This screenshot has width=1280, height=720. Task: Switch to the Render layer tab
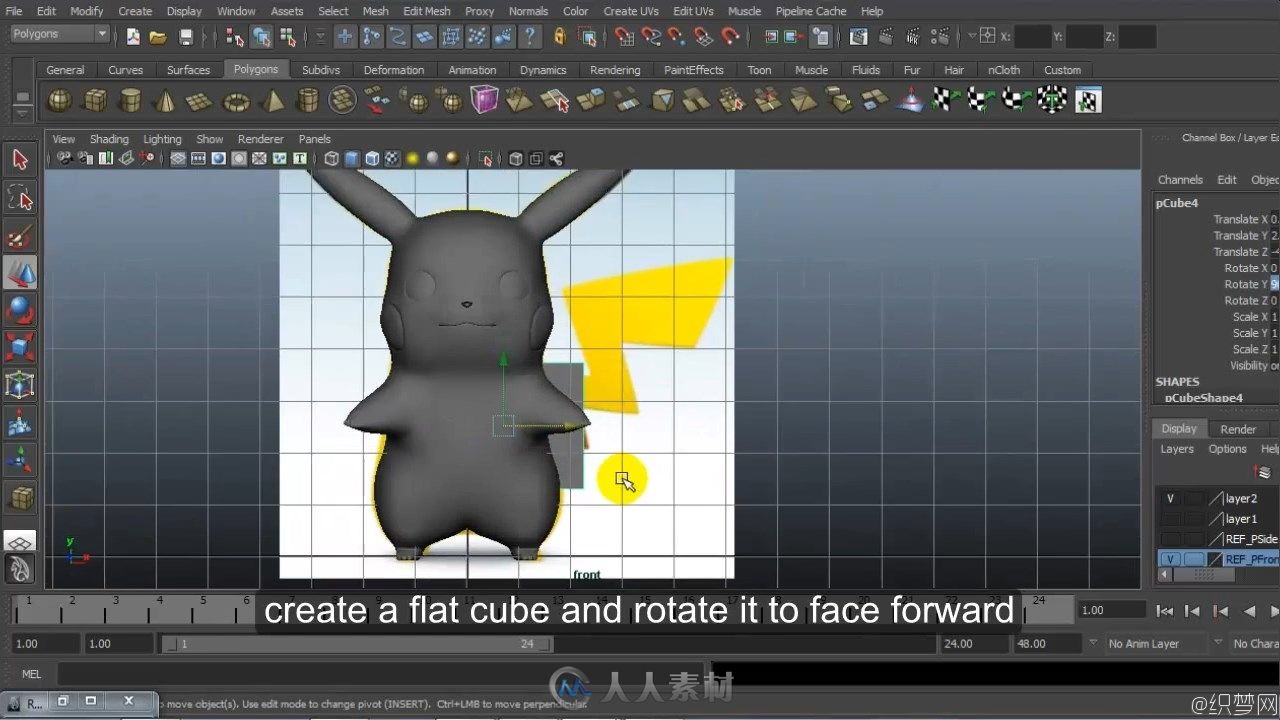click(x=1238, y=429)
